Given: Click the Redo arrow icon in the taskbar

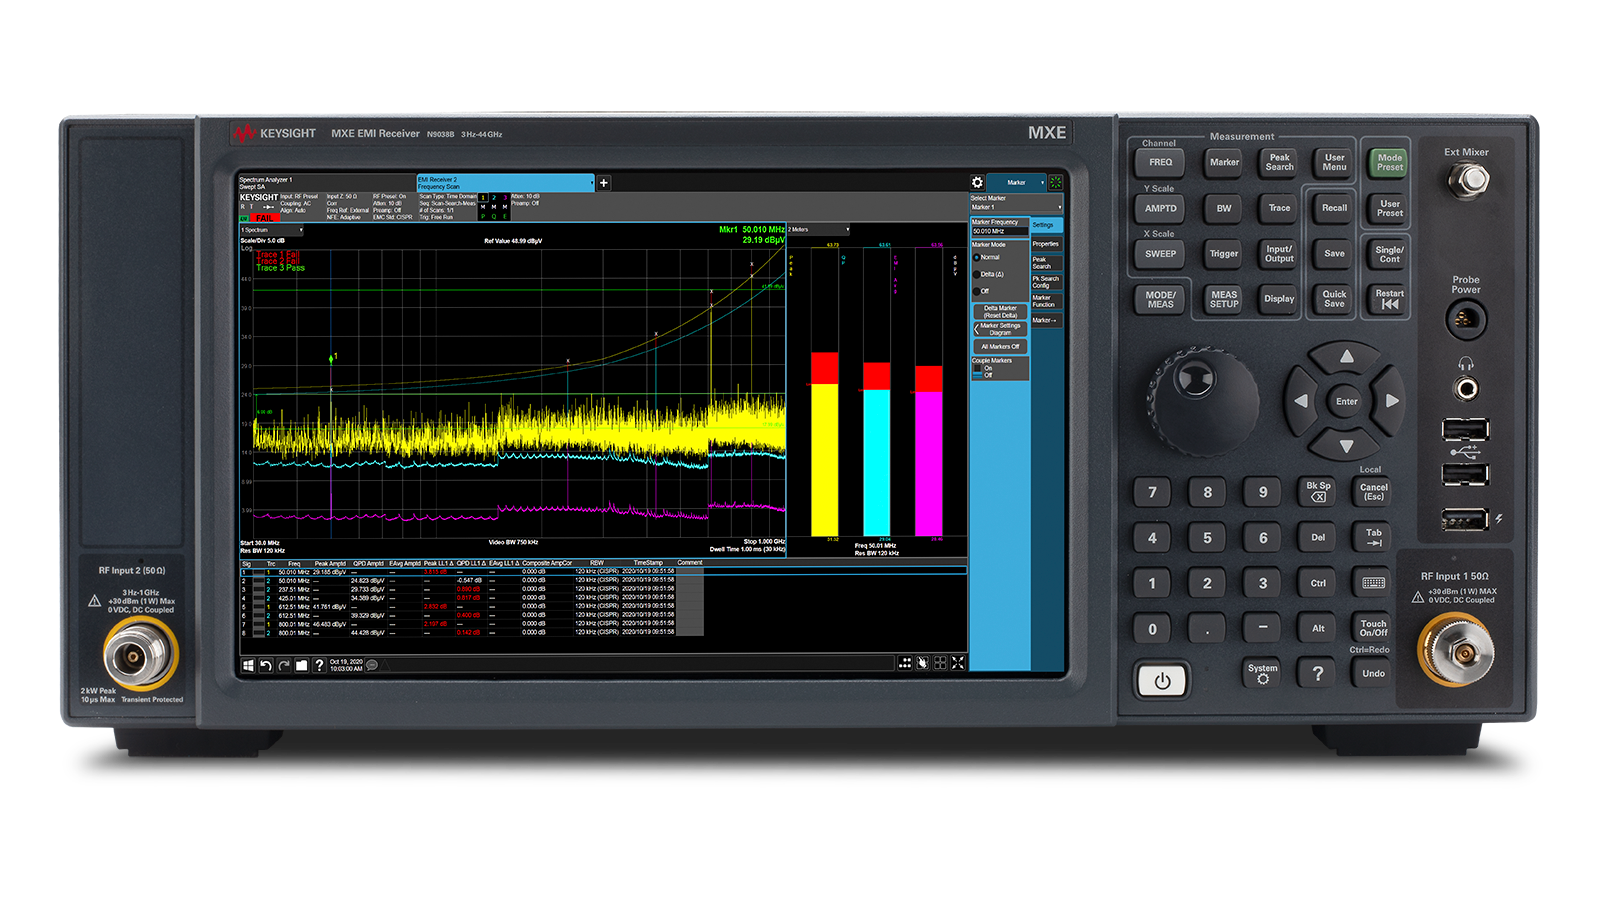Looking at the screenshot, I should coord(283,664).
